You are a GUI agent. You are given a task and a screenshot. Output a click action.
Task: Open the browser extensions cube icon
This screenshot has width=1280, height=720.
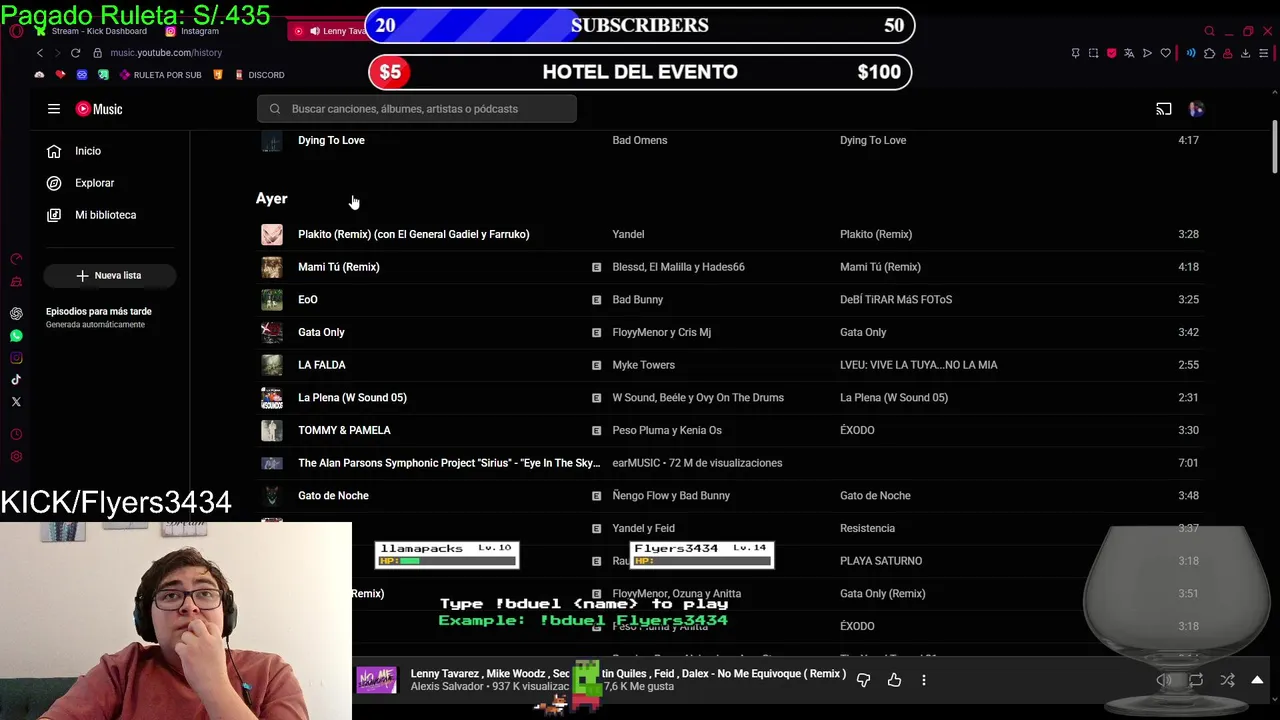[1209, 53]
